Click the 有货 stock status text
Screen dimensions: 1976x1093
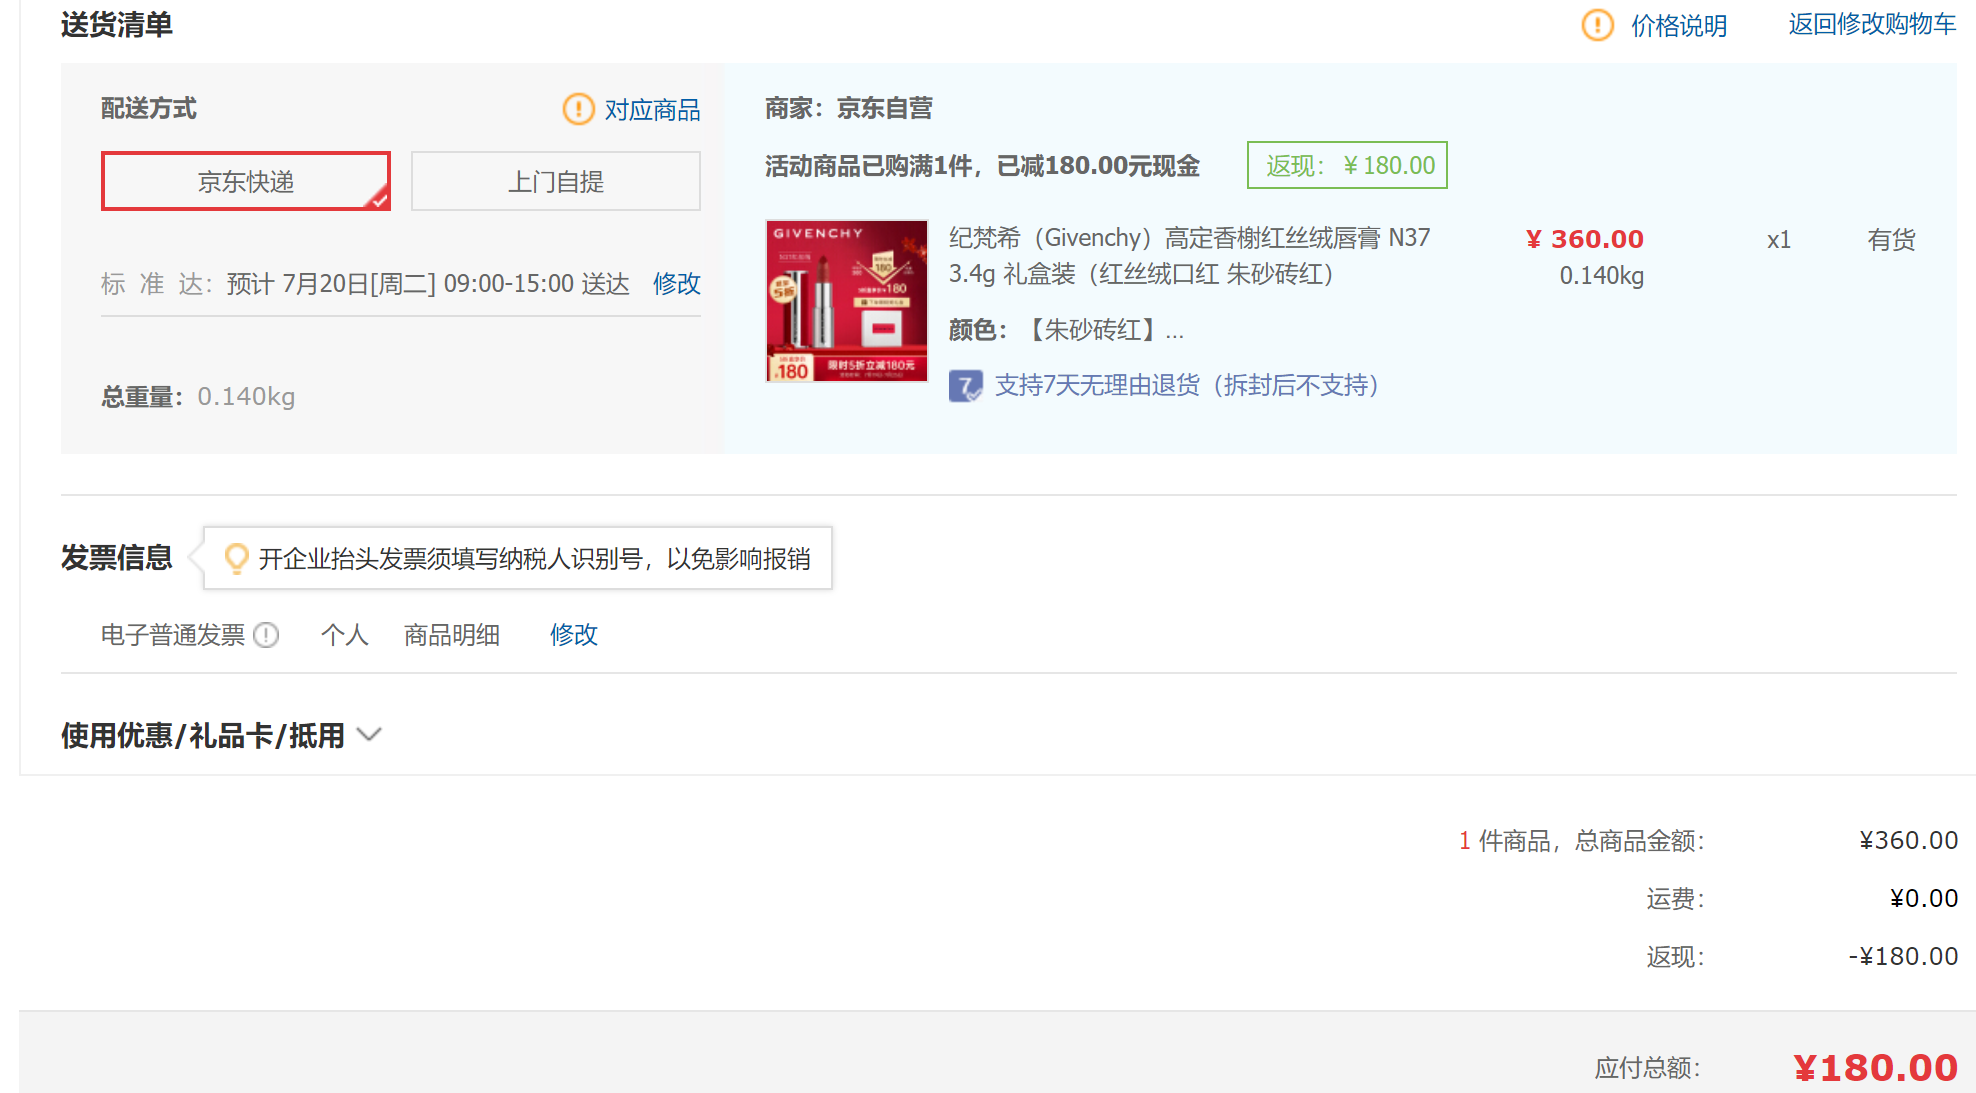pyautogui.click(x=1892, y=240)
